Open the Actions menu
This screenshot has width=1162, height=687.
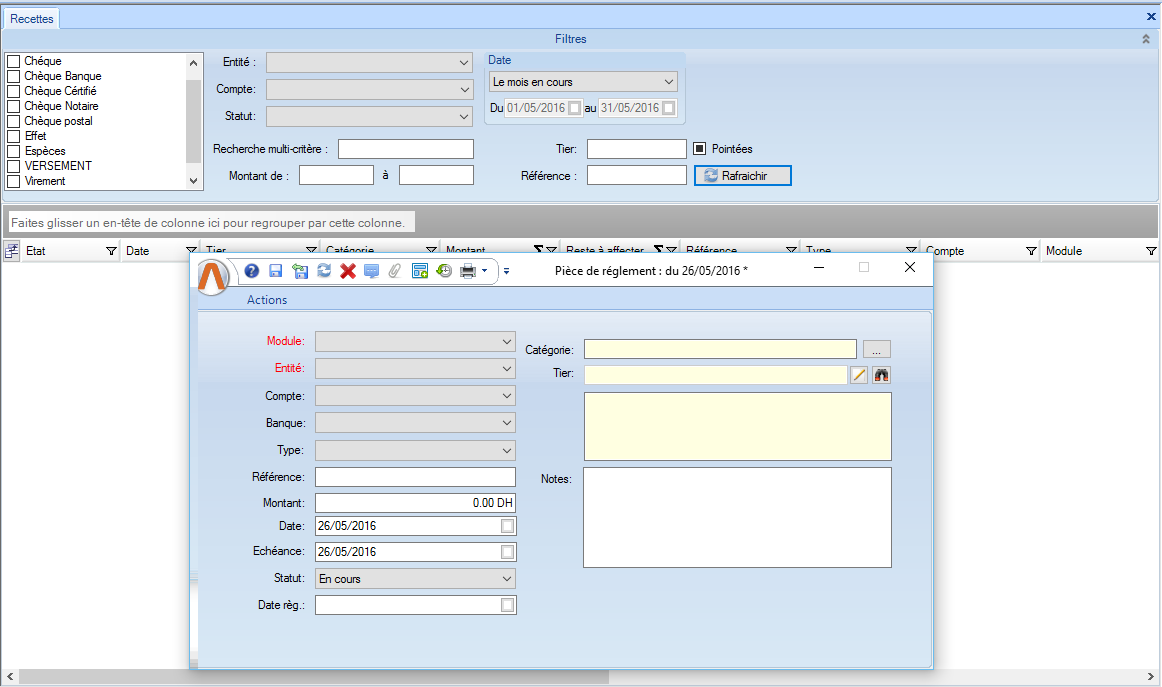[x=267, y=300]
